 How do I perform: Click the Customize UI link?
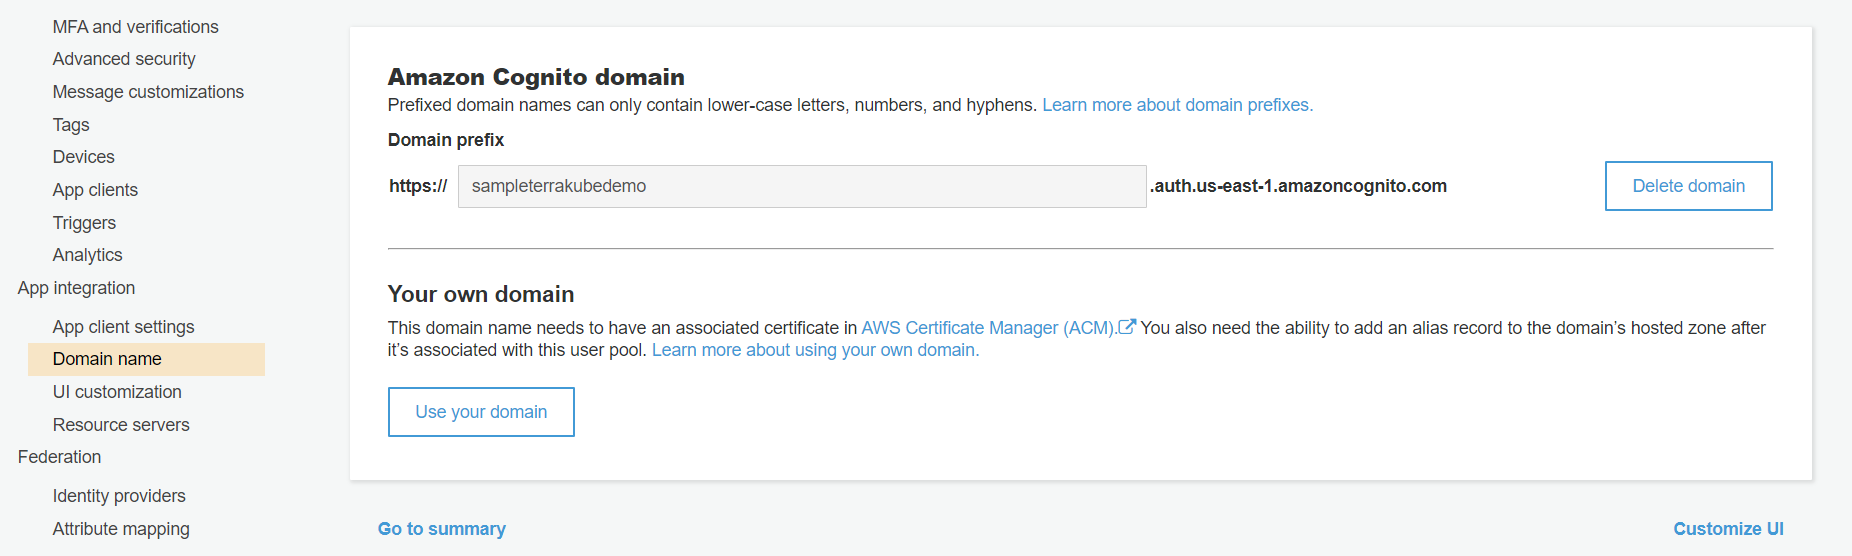pos(1728,529)
